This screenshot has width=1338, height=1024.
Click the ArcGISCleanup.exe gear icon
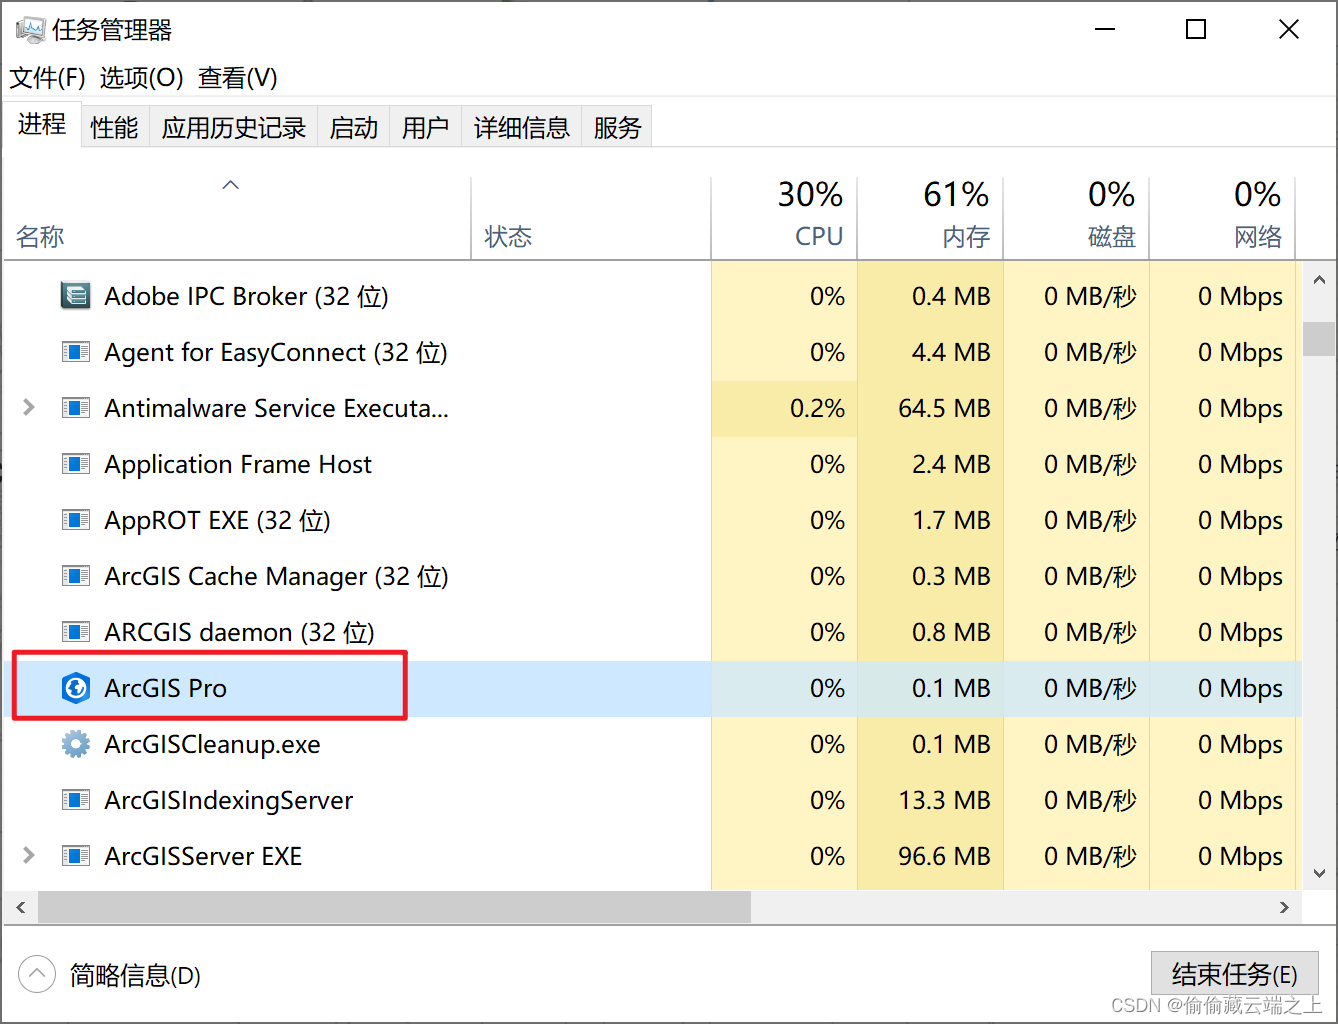[76, 744]
